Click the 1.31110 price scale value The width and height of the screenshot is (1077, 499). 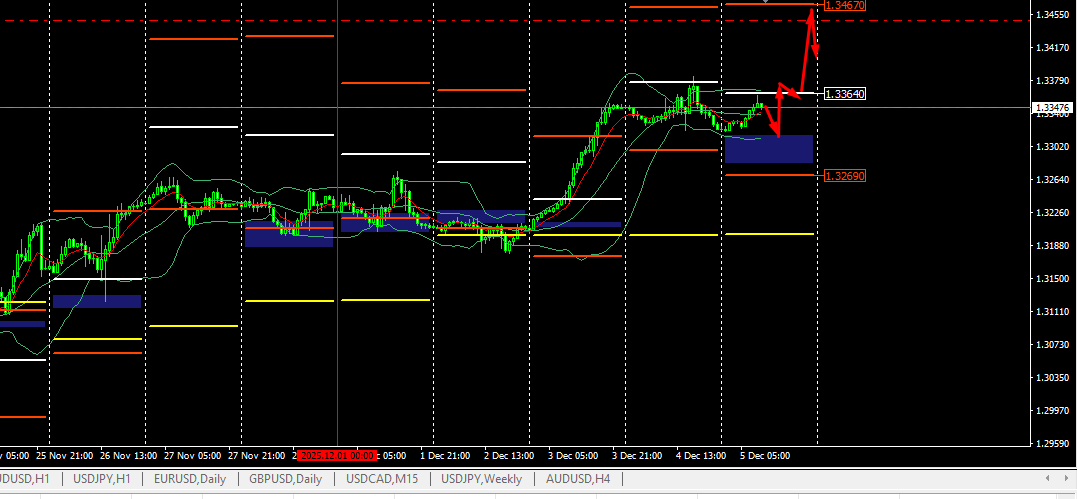(1052, 311)
